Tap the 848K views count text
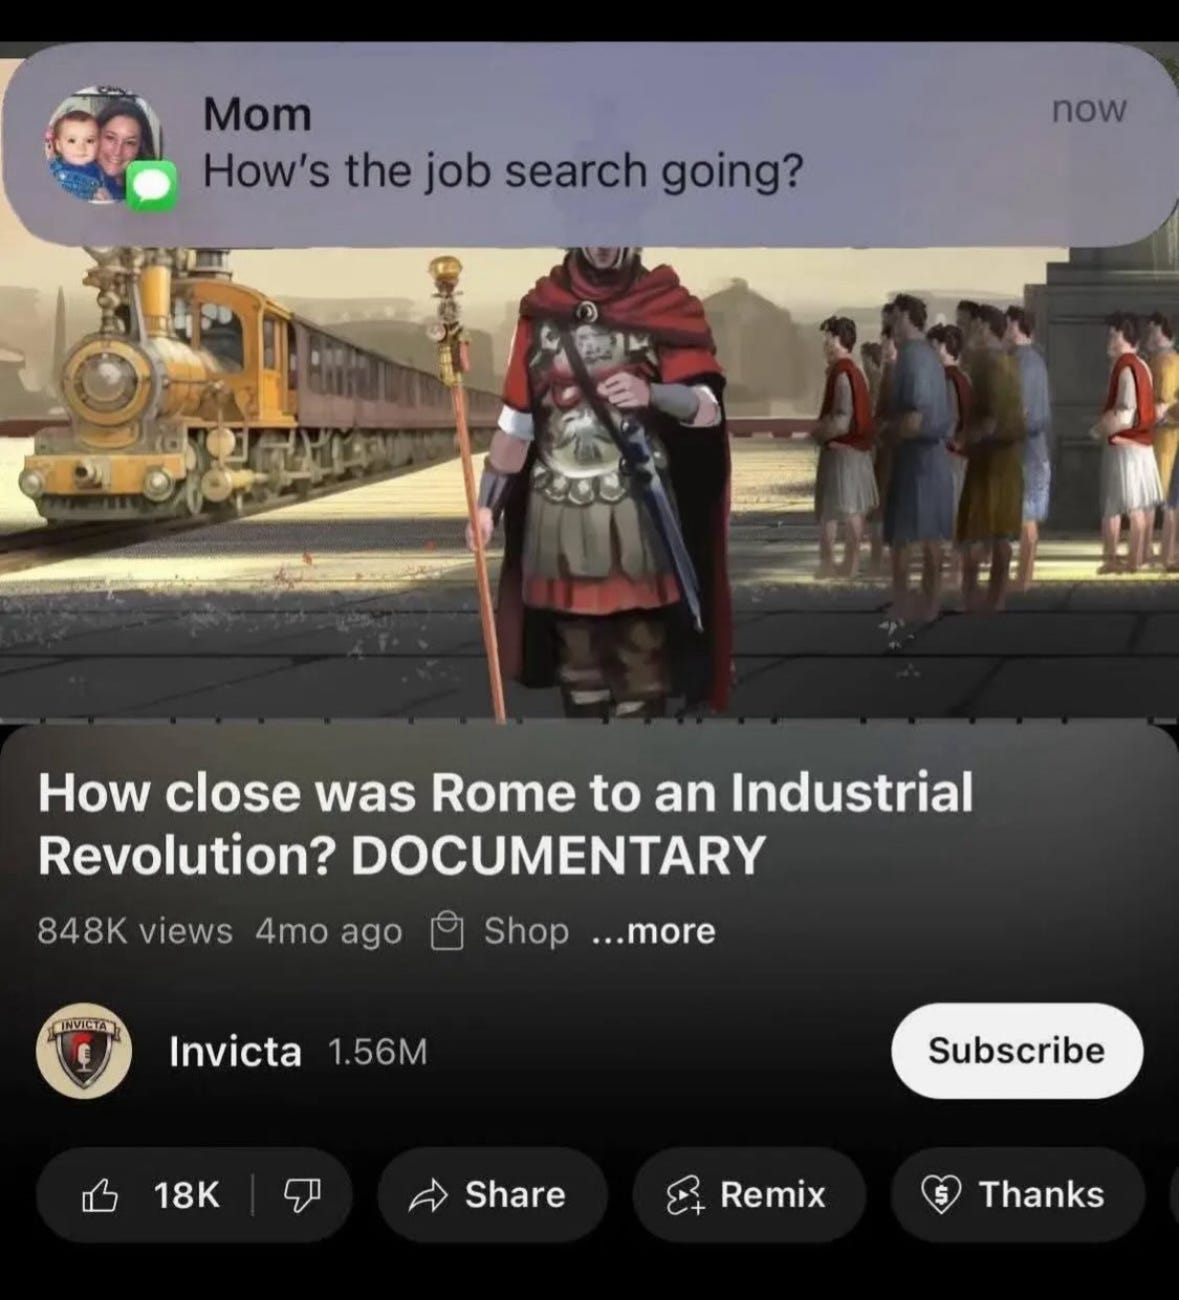This screenshot has height=1300, width=1179. coord(135,932)
